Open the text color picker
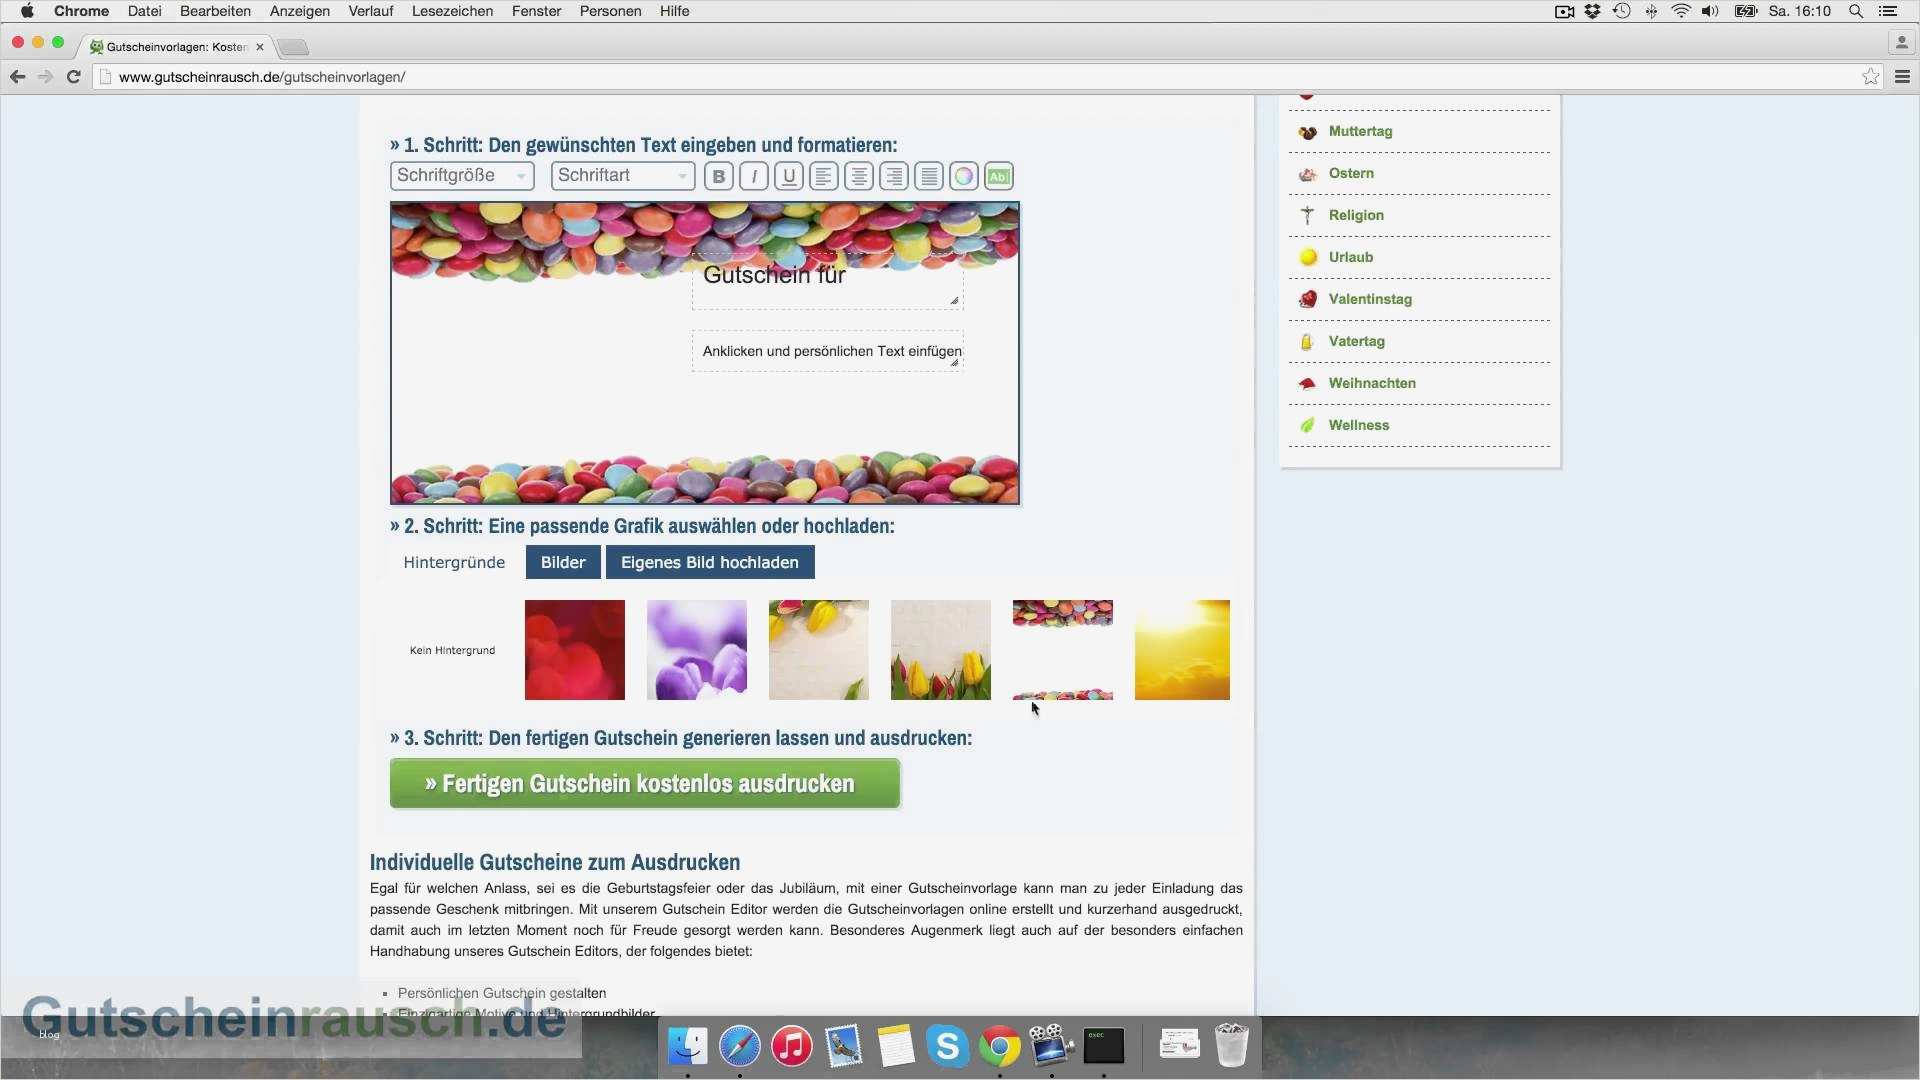 pyautogui.click(x=963, y=177)
